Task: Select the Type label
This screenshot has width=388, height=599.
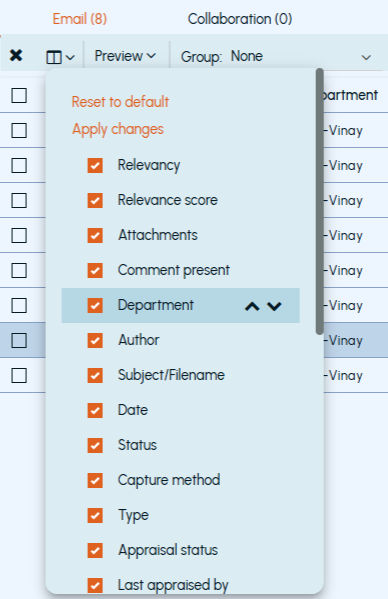Action: (133, 515)
